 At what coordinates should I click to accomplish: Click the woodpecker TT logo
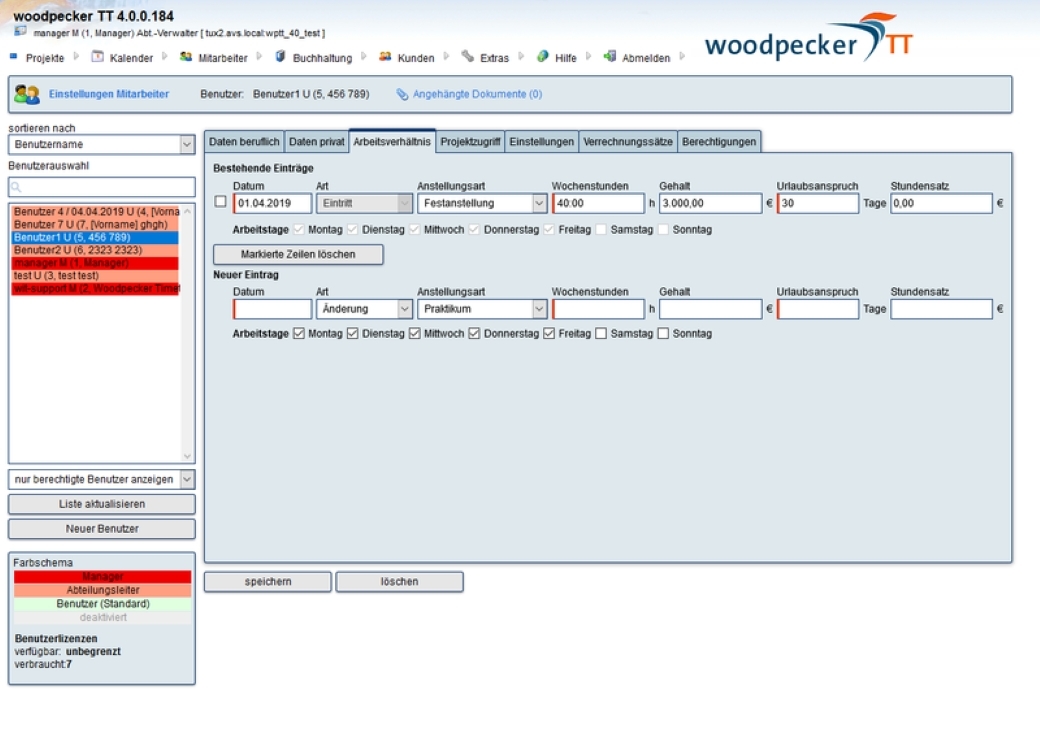[809, 38]
